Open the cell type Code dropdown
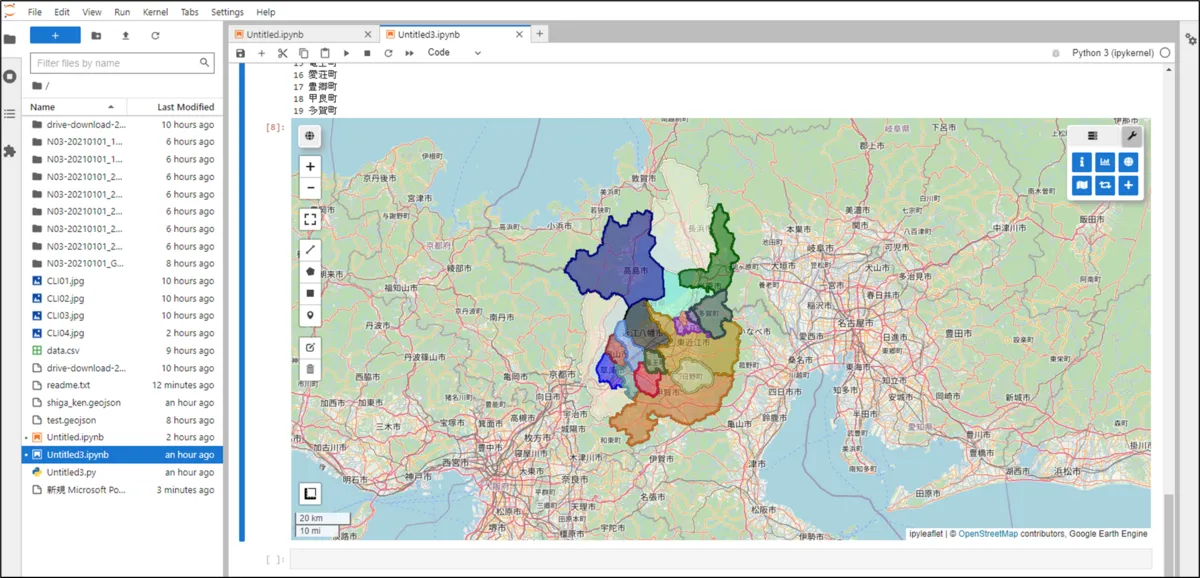Viewport: 1200px width, 578px height. pos(454,53)
